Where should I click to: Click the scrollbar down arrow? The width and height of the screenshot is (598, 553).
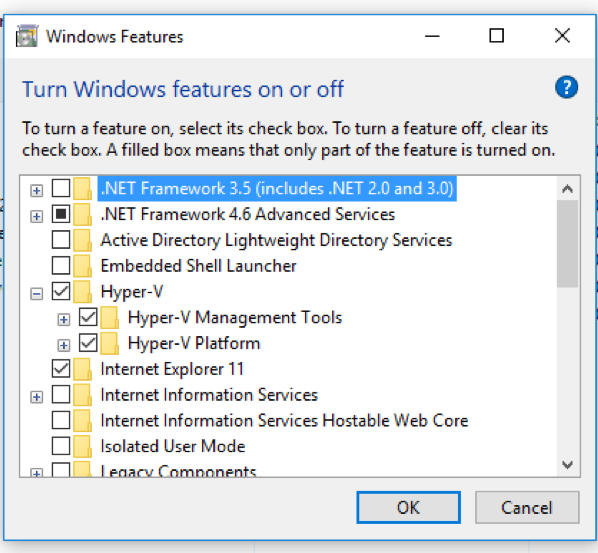click(567, 465)
